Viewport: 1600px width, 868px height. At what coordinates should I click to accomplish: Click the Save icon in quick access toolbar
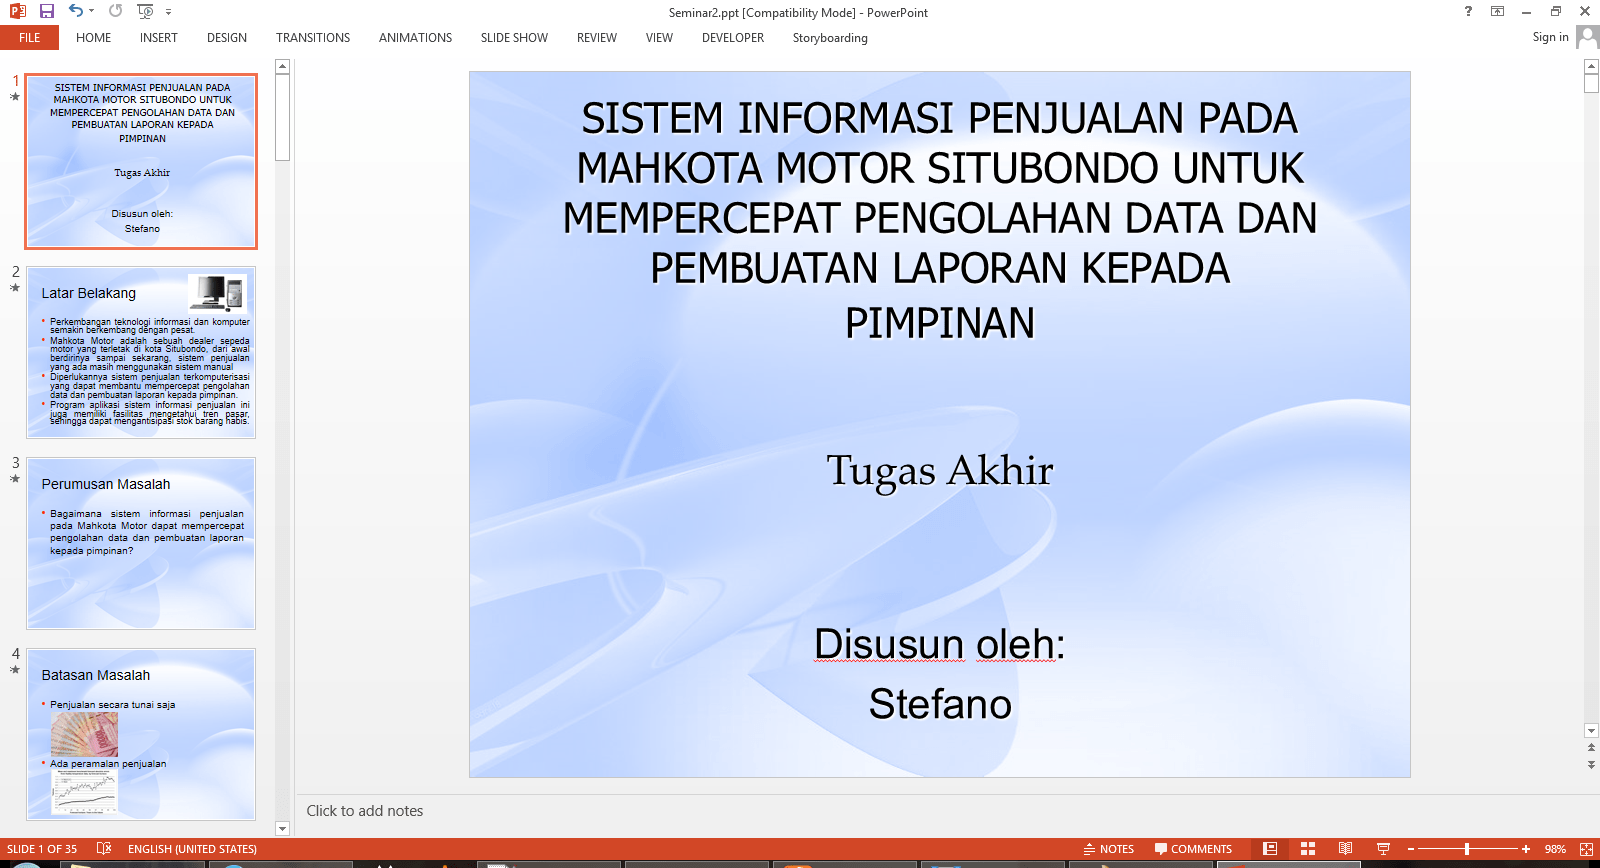tap(46, 11)
